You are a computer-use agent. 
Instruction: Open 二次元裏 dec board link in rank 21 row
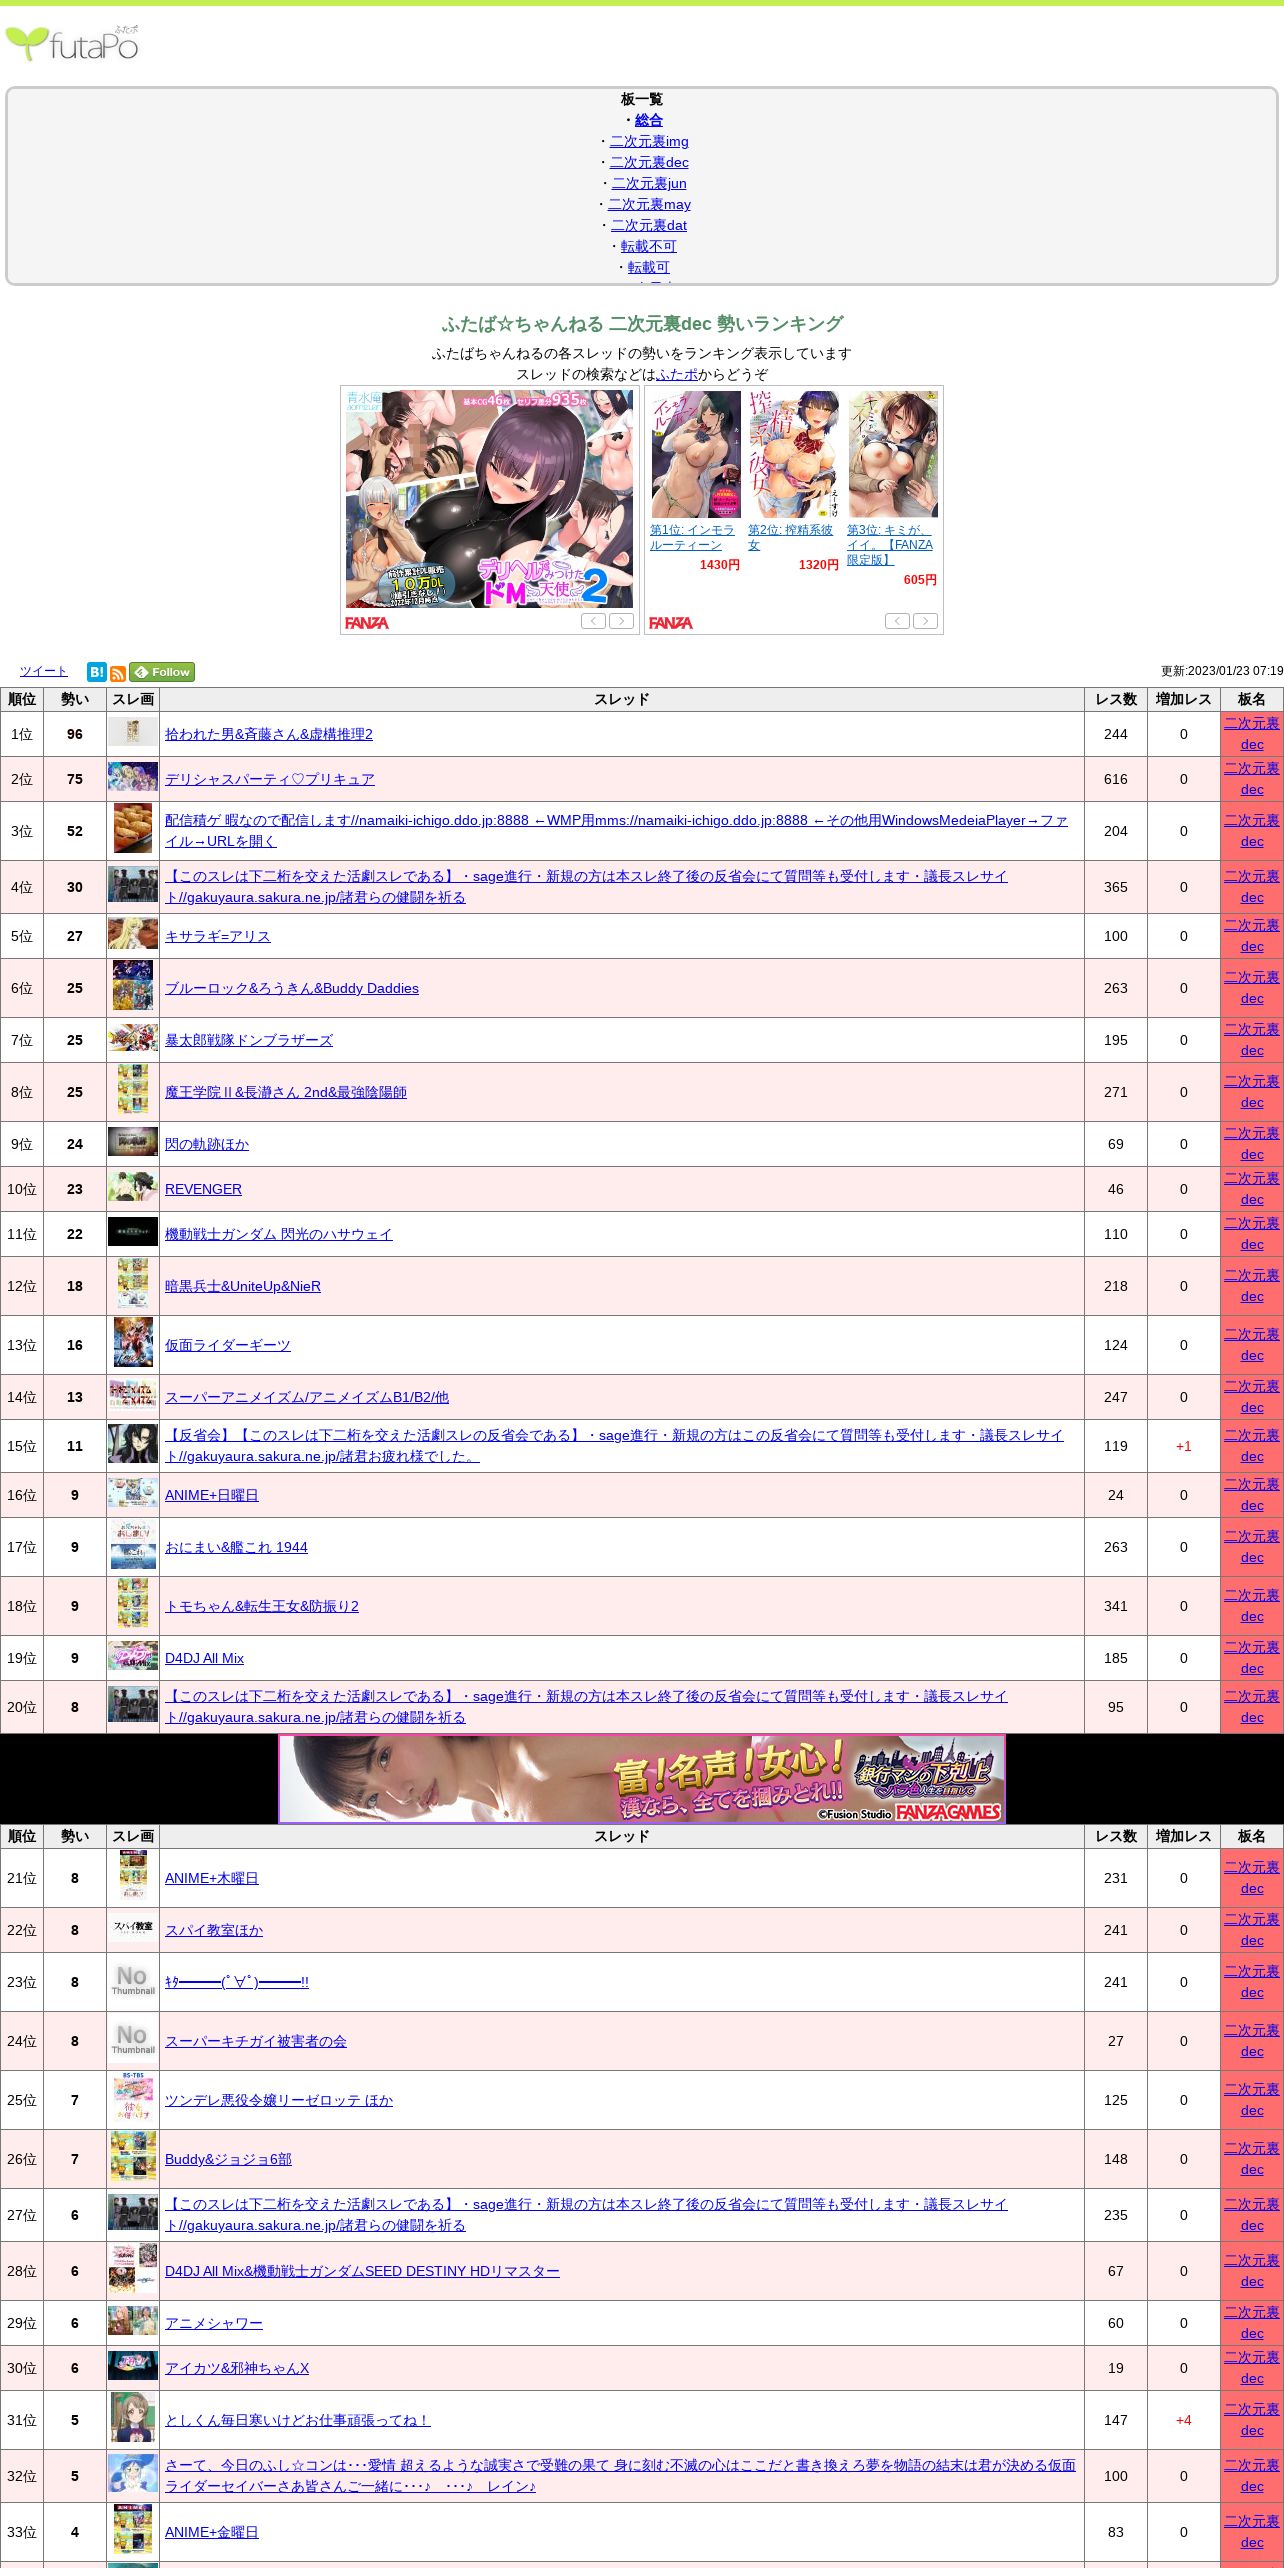tap(1252, 1878)
